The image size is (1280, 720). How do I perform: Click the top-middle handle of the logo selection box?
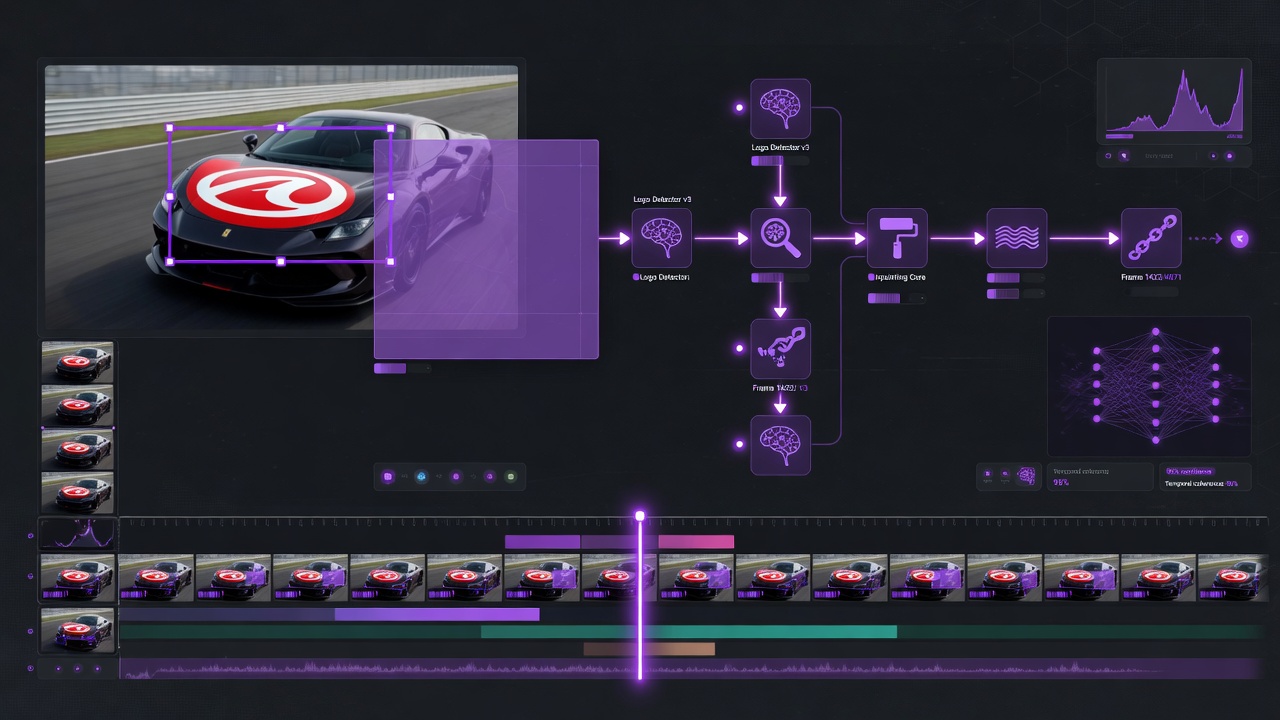coord(280,128)
